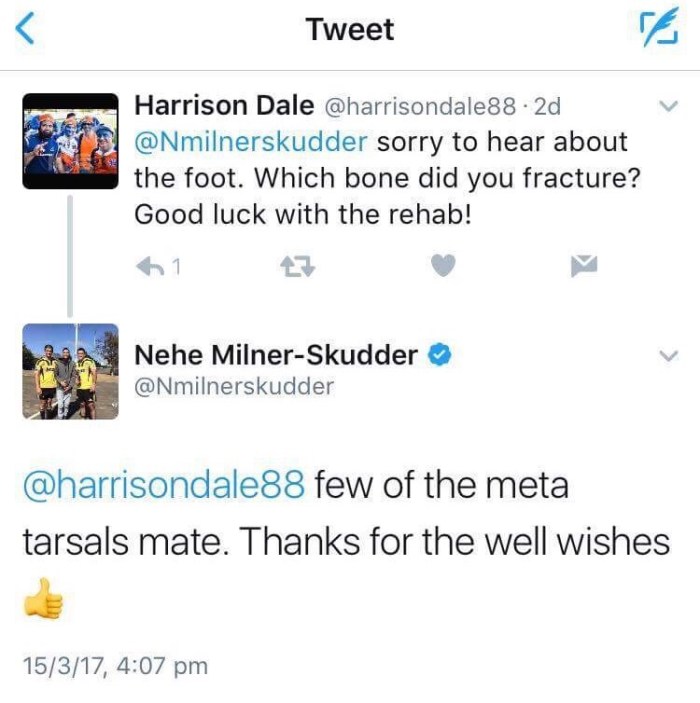
Task: Expand options for Harrison Dale's tweet
Action: coord(671,106)
